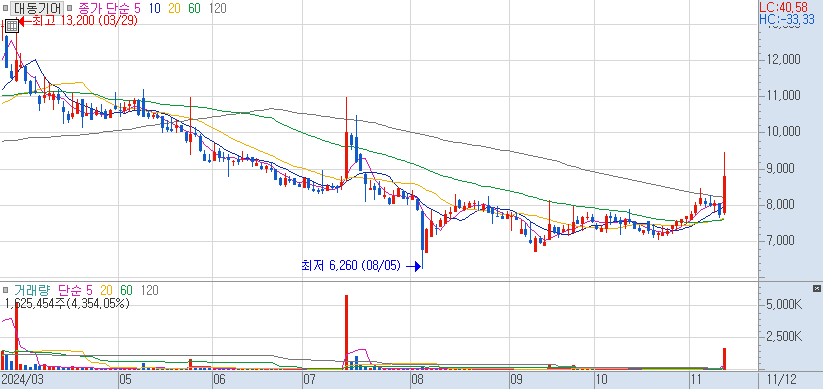
Task: Click the 10 month axis label
Action: pyautogui.click(x=602, y=380)
